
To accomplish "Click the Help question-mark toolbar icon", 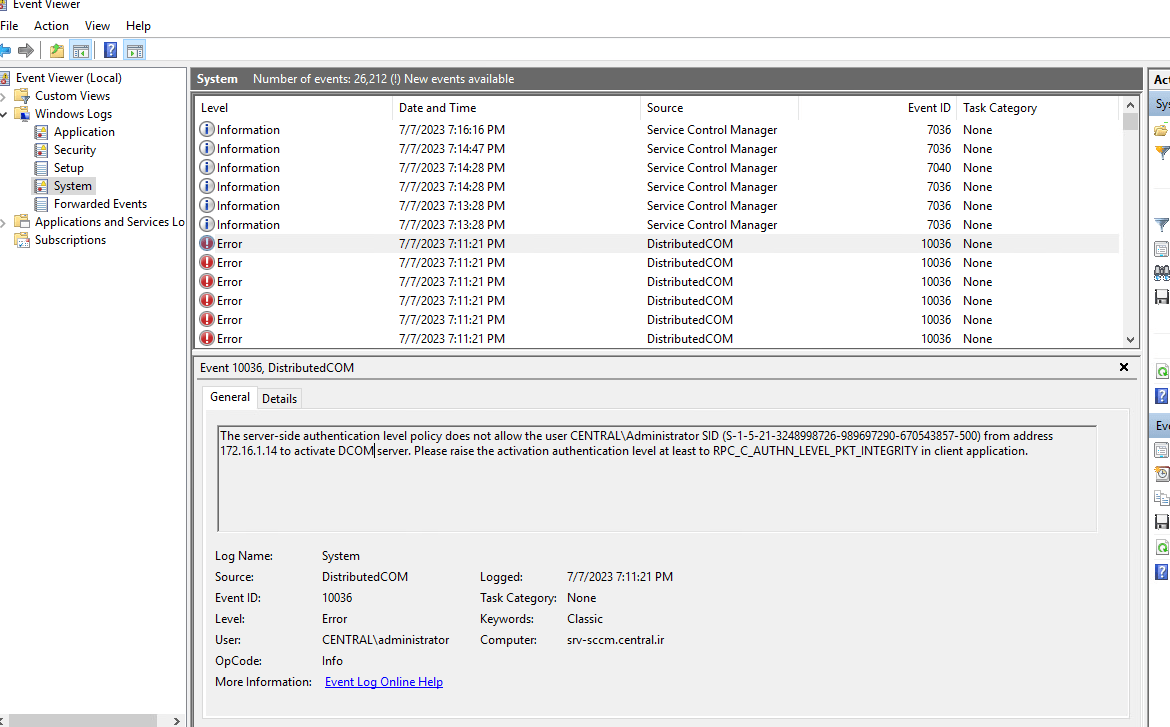I will tap(110, 49).
